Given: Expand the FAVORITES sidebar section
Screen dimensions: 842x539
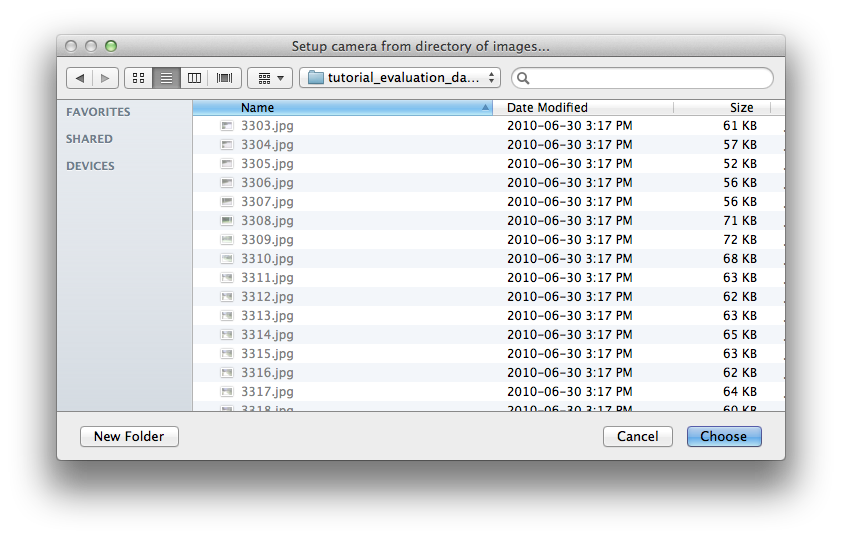Looking at the screenshot, I should 98,112.
